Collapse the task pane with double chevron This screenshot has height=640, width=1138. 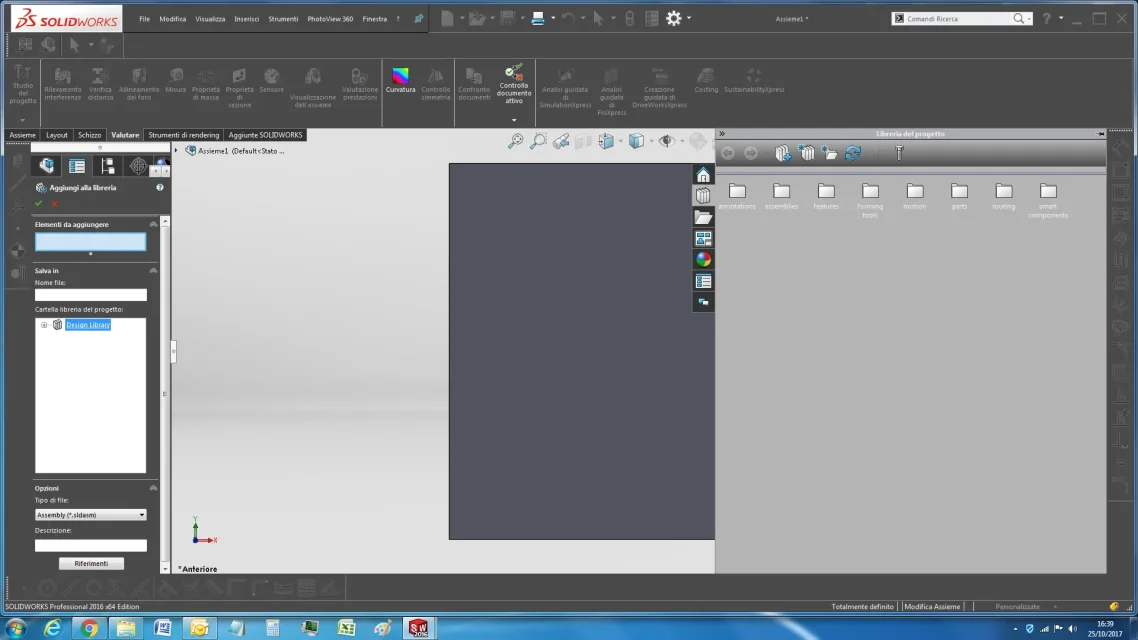[722, 134]
